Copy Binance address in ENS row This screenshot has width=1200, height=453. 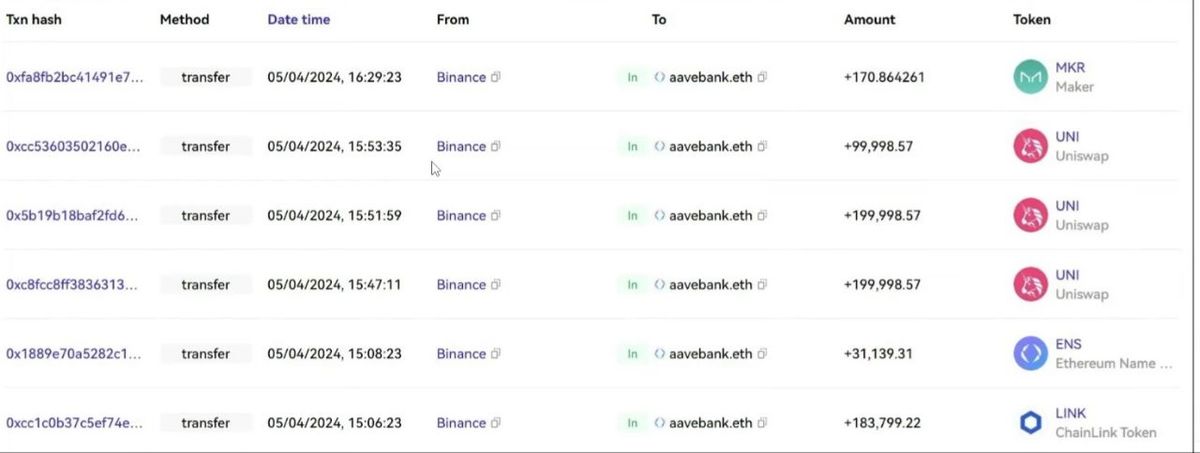point(496,354)
